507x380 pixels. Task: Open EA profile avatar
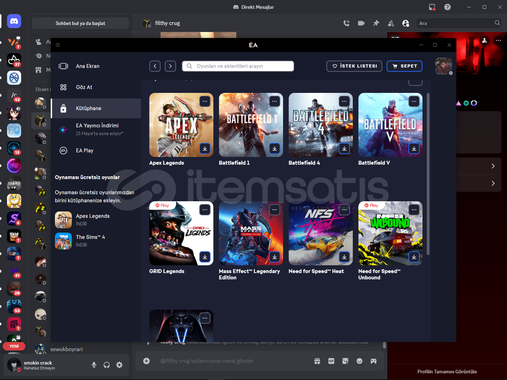pos(443,66)
